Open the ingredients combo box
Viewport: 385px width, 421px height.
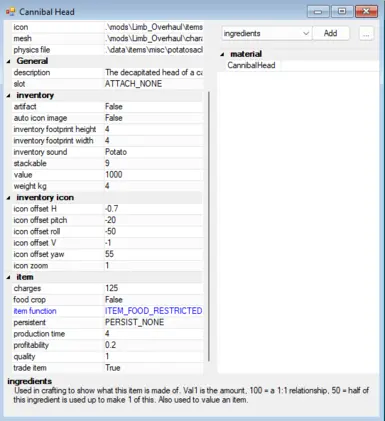click(267, 34)
